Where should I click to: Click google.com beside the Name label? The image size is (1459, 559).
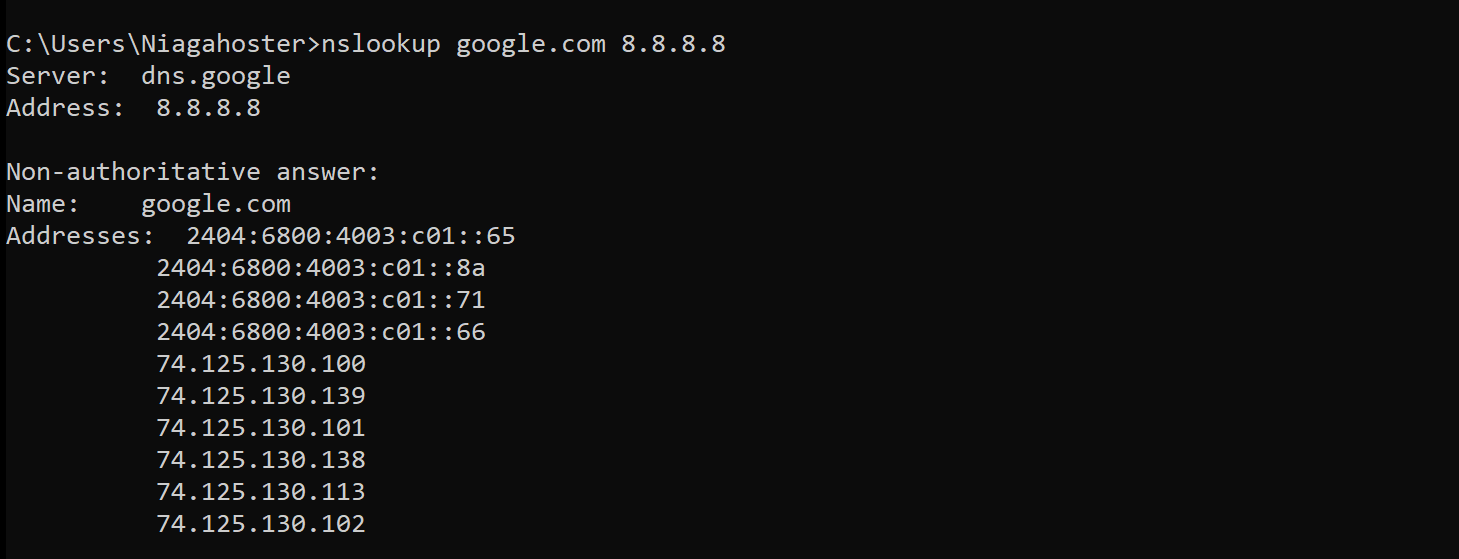click(215, 204)
